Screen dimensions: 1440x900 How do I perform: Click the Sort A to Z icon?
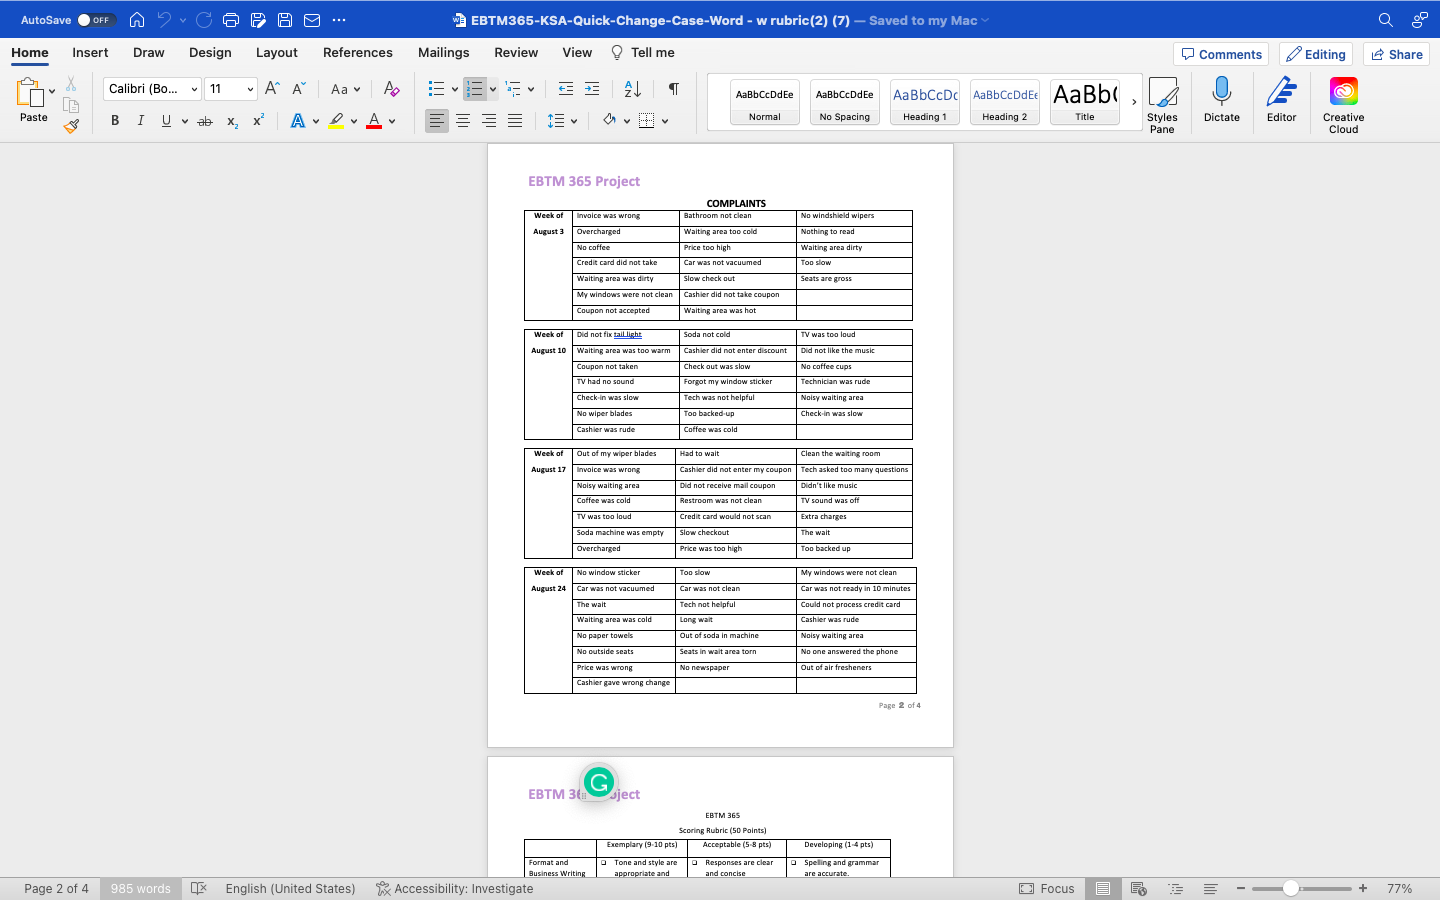pyautogui.click(x=632, y=89)
